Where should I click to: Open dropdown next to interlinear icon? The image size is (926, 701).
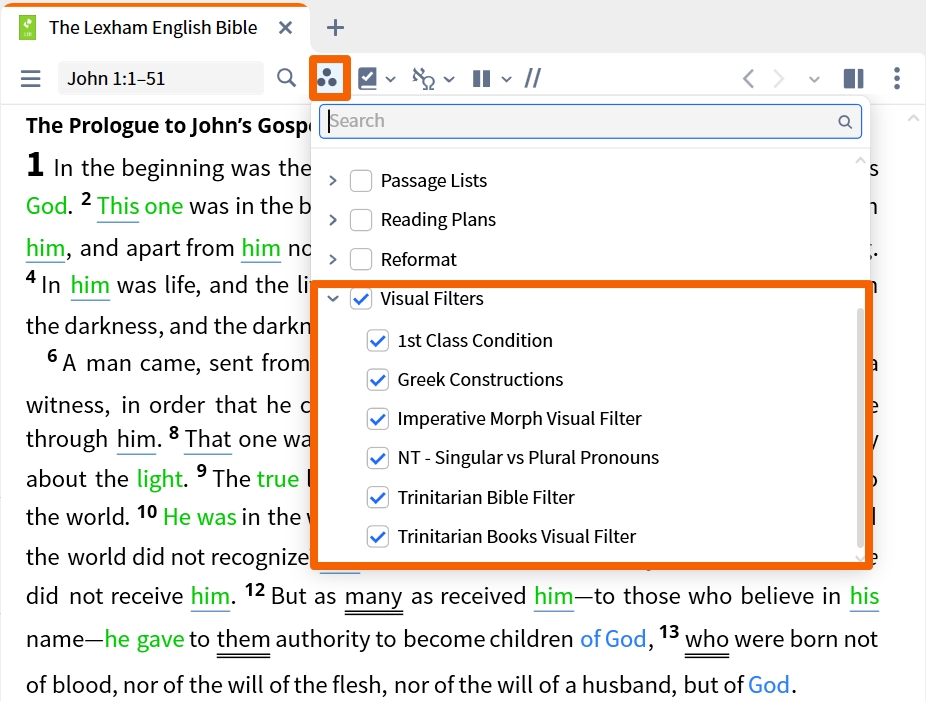click(x=449, y=79)
